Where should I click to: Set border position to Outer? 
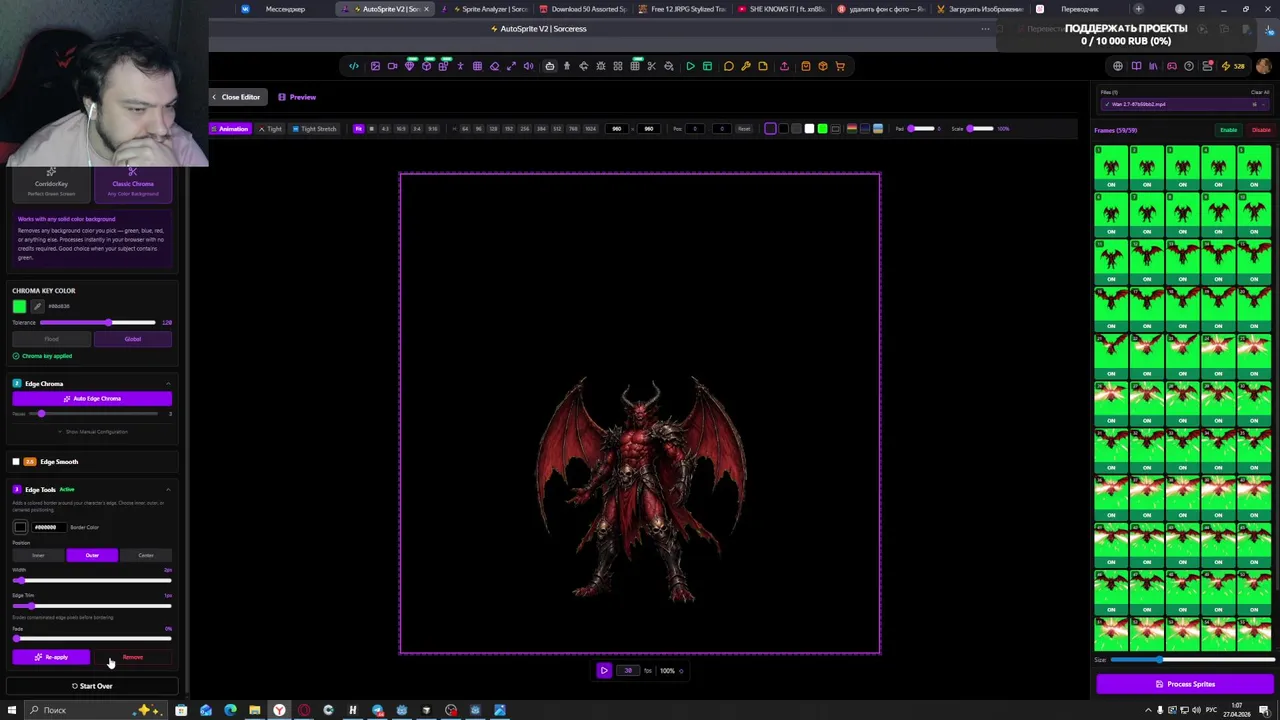(x=92, y=555)
